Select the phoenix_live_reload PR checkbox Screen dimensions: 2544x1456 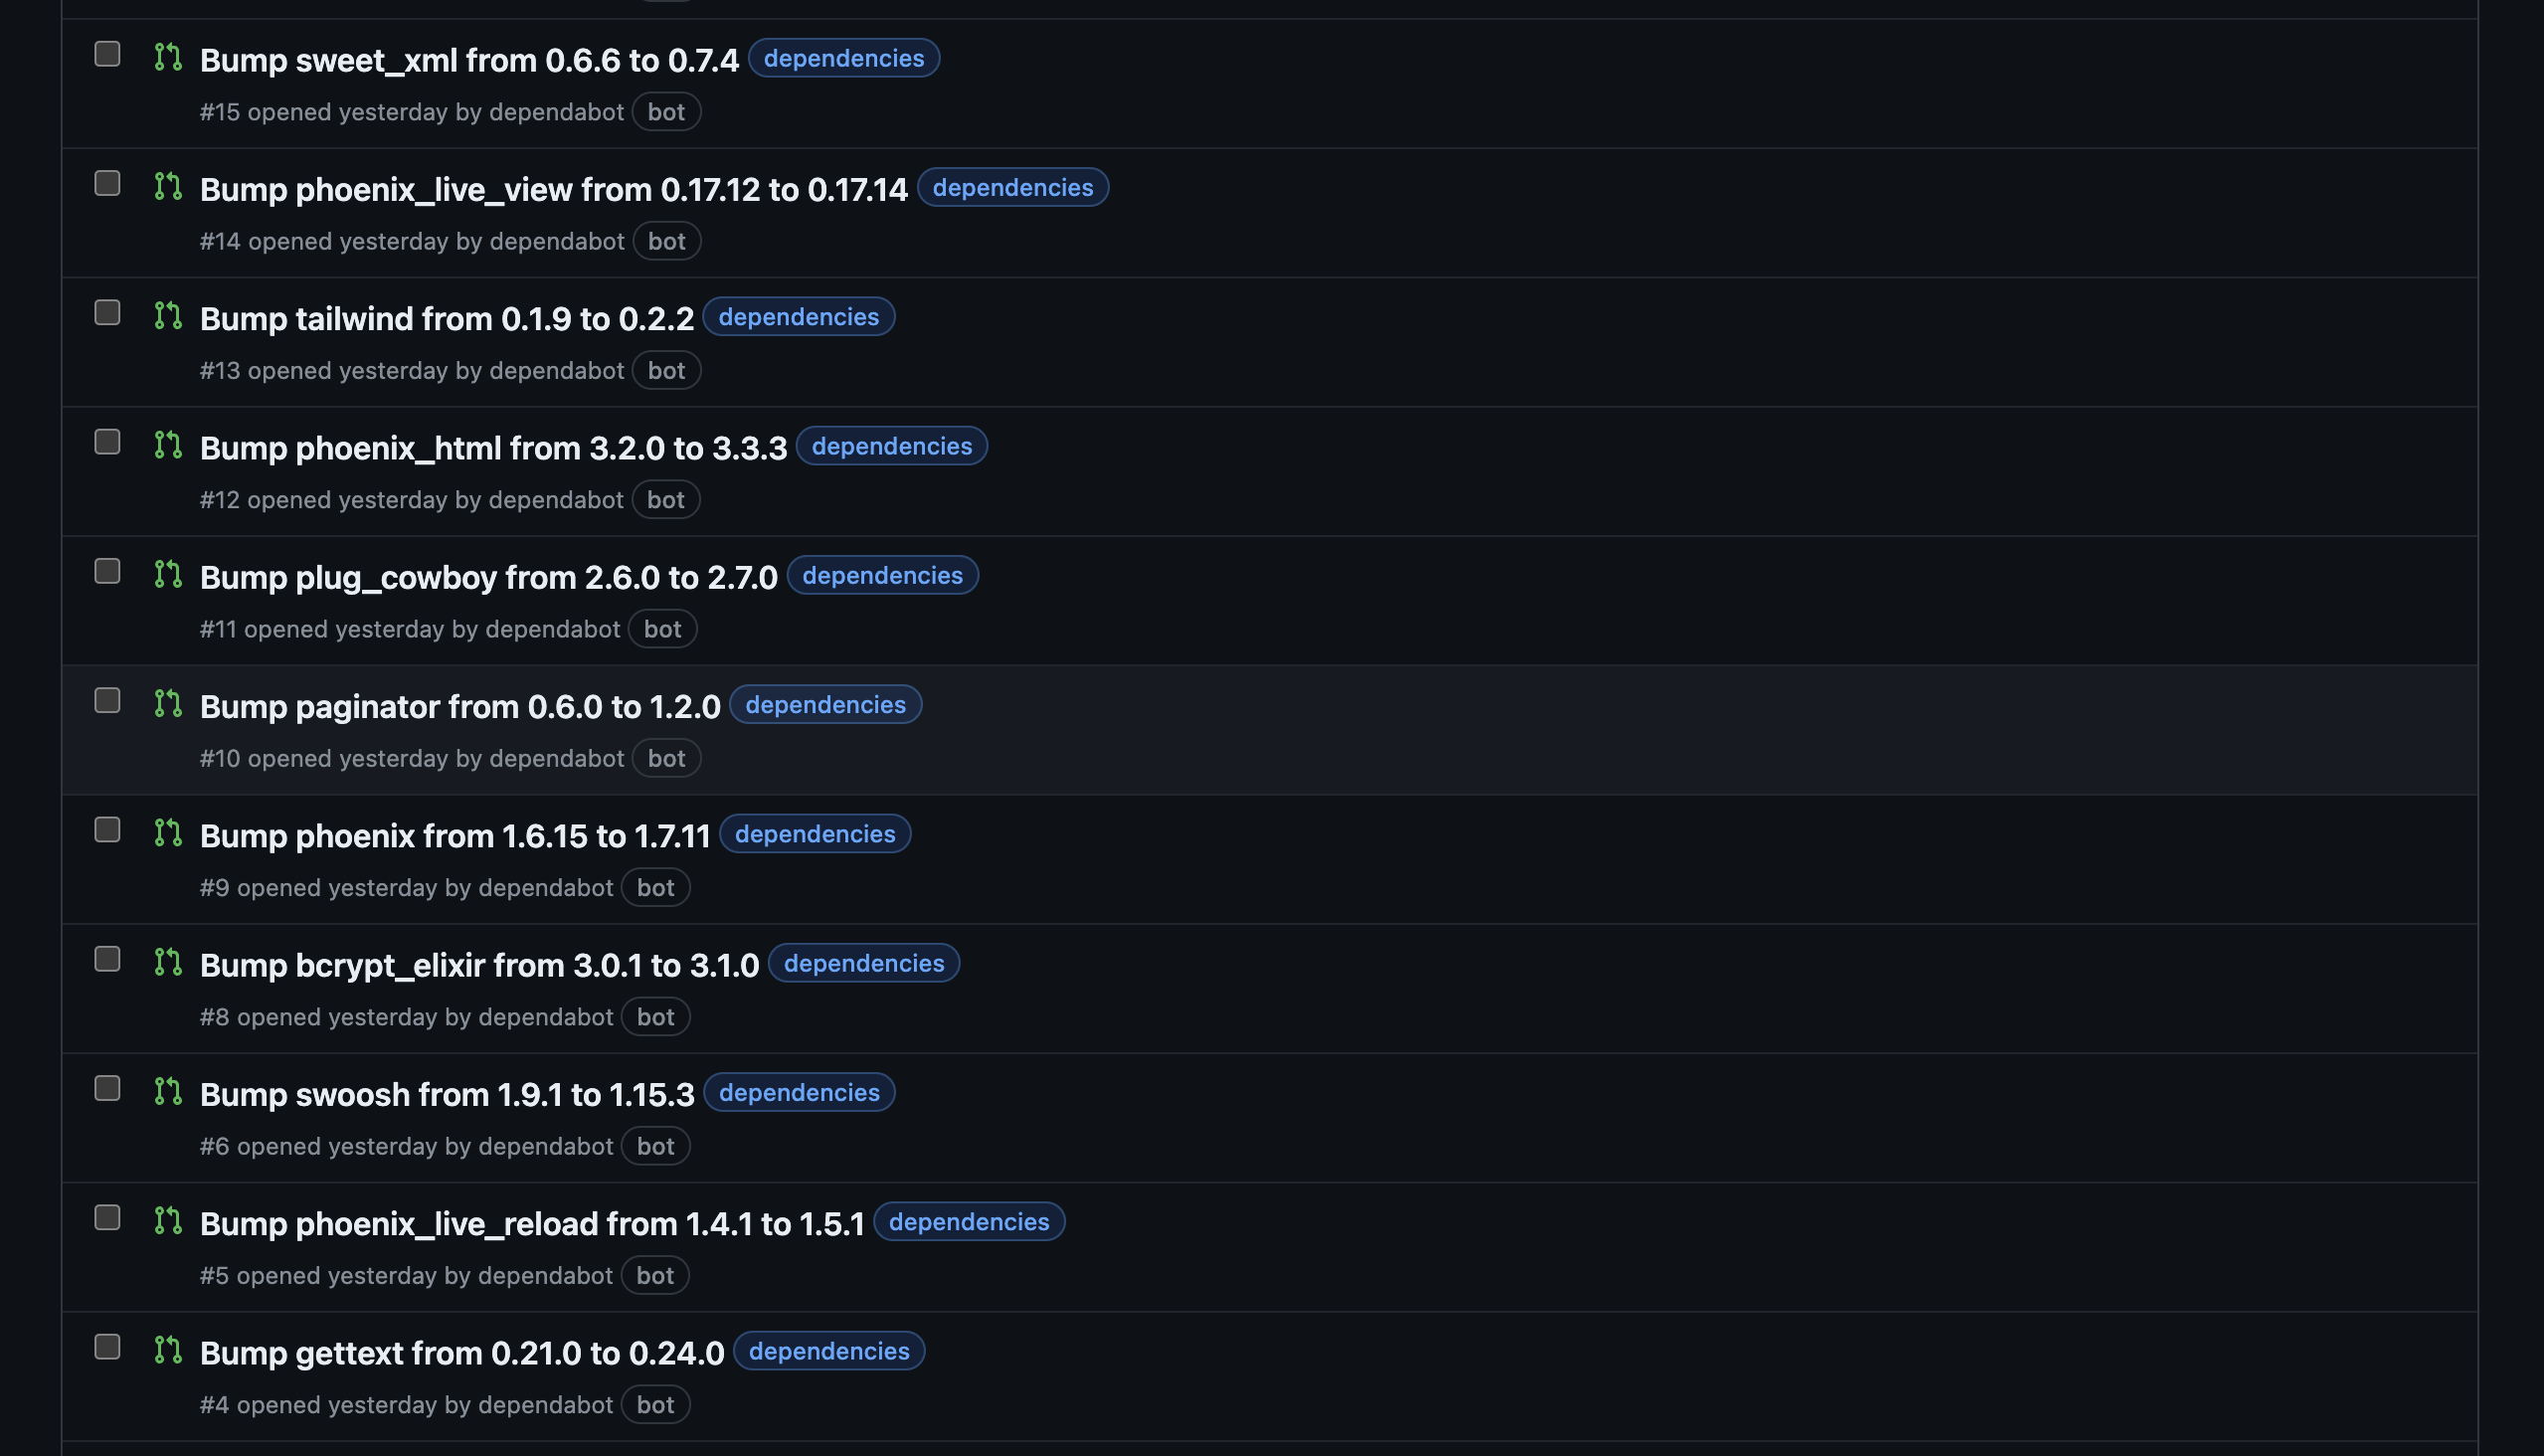[107, 1217]
